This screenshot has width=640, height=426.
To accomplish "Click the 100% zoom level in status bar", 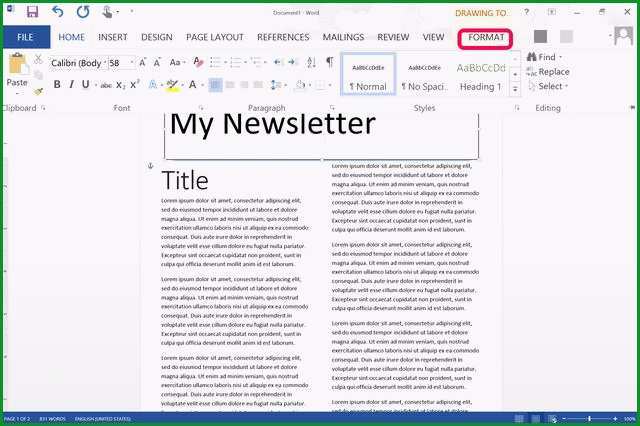I will point(630,419).
